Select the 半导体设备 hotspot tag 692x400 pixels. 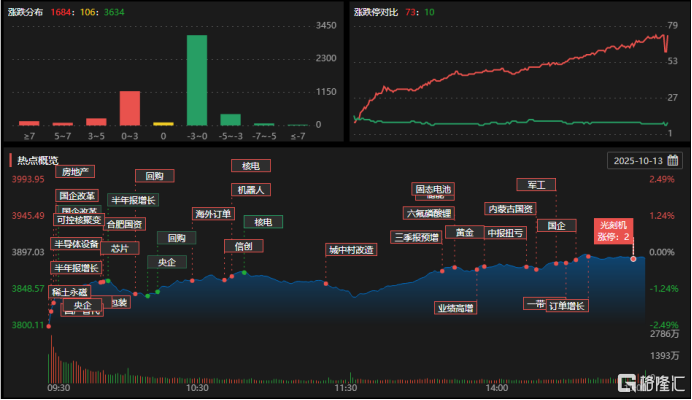click(x=76, y=244)
